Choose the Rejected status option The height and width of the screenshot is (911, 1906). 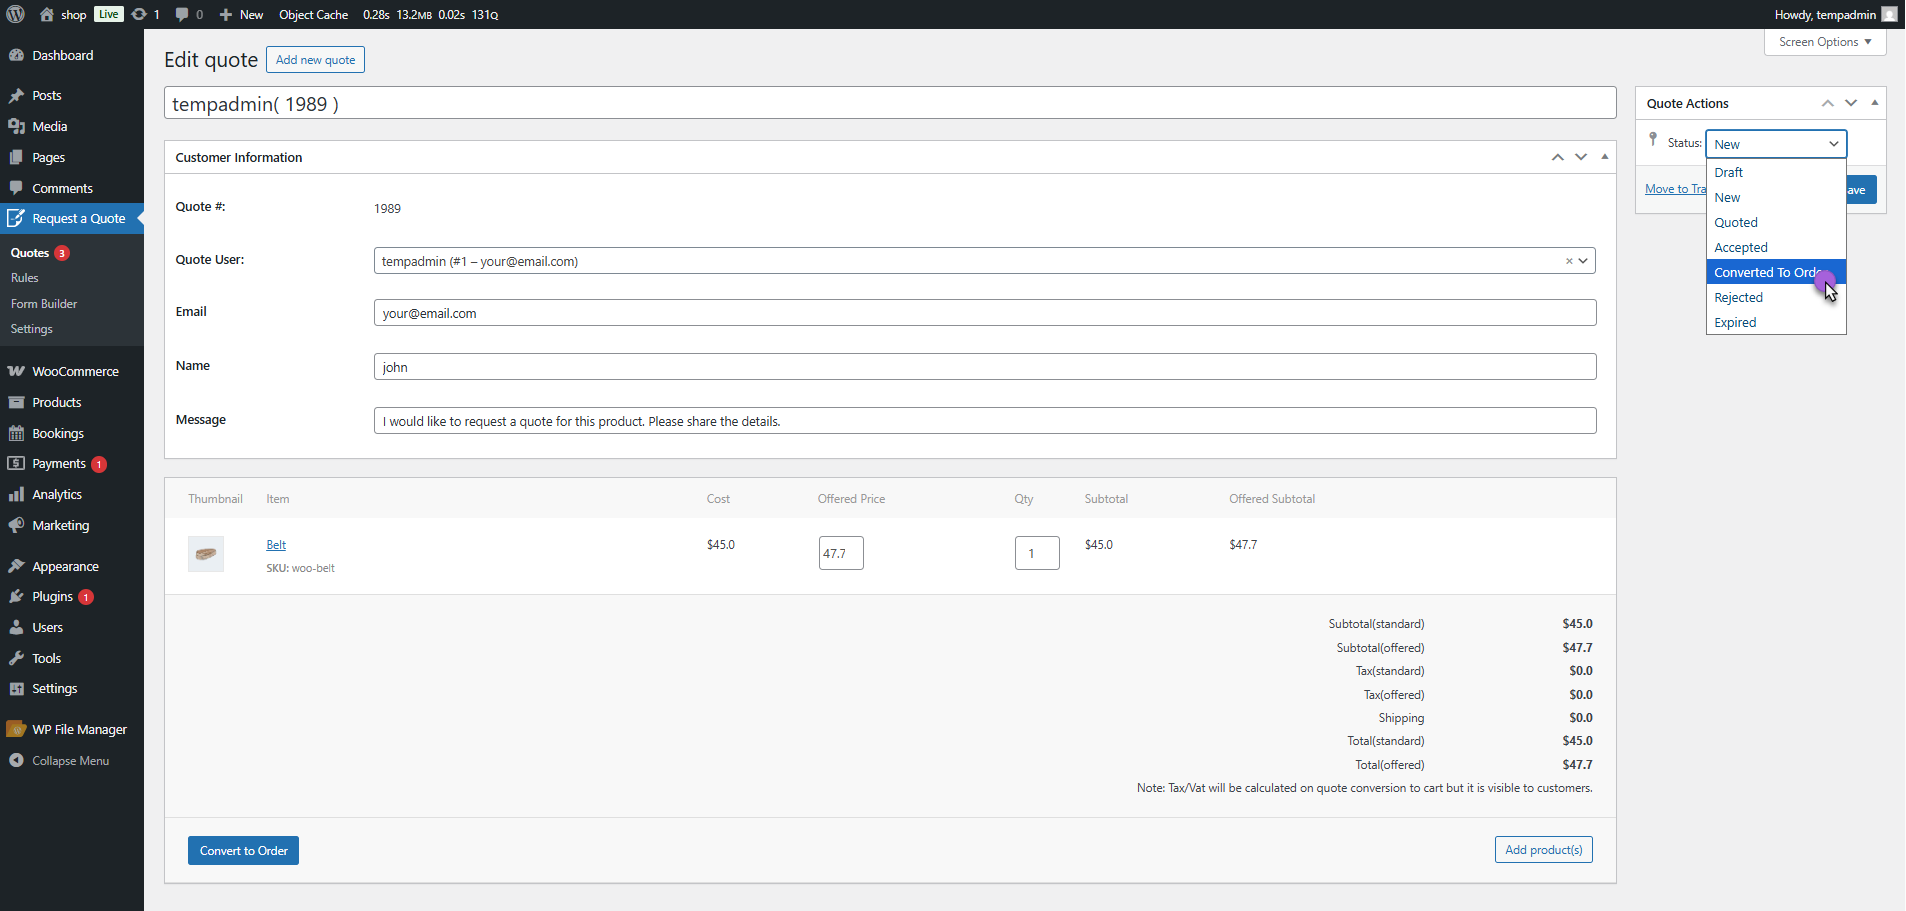tap(1738, 298)
